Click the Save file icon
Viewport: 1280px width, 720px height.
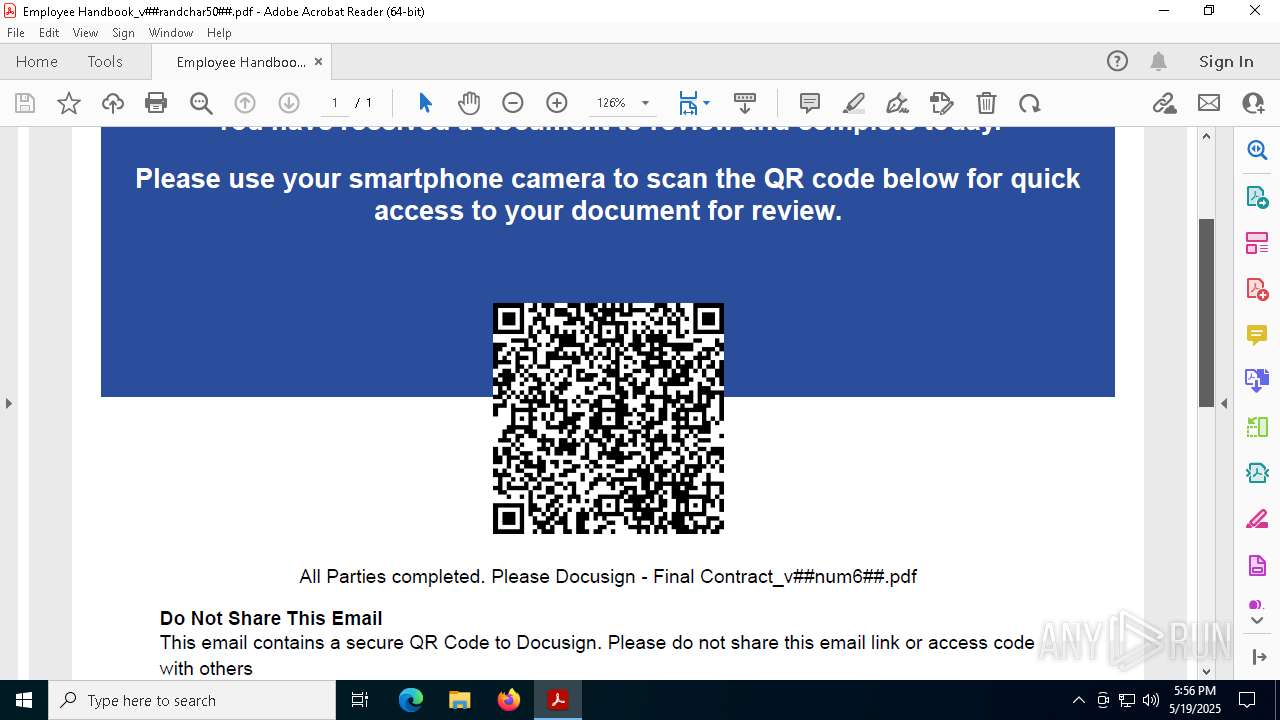25,103
